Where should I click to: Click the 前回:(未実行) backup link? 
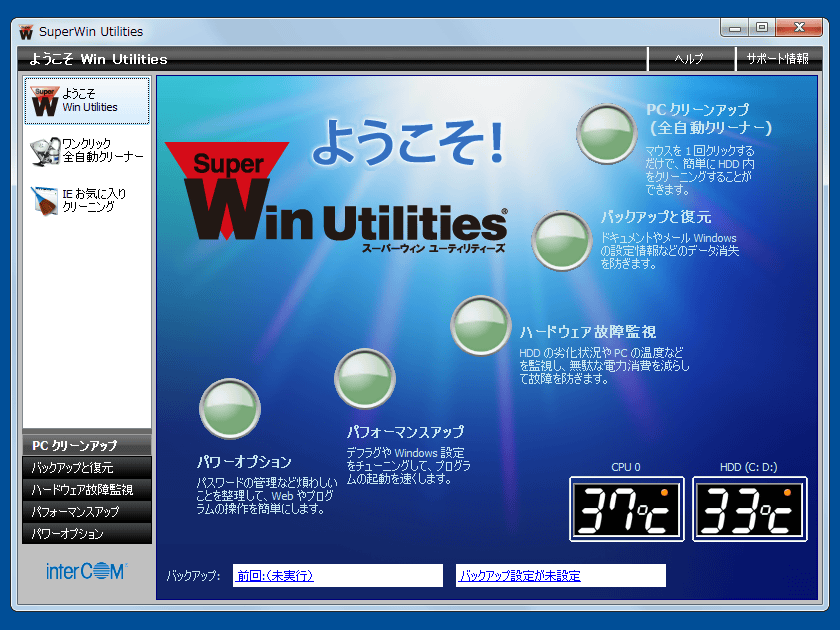click(275, 576)
